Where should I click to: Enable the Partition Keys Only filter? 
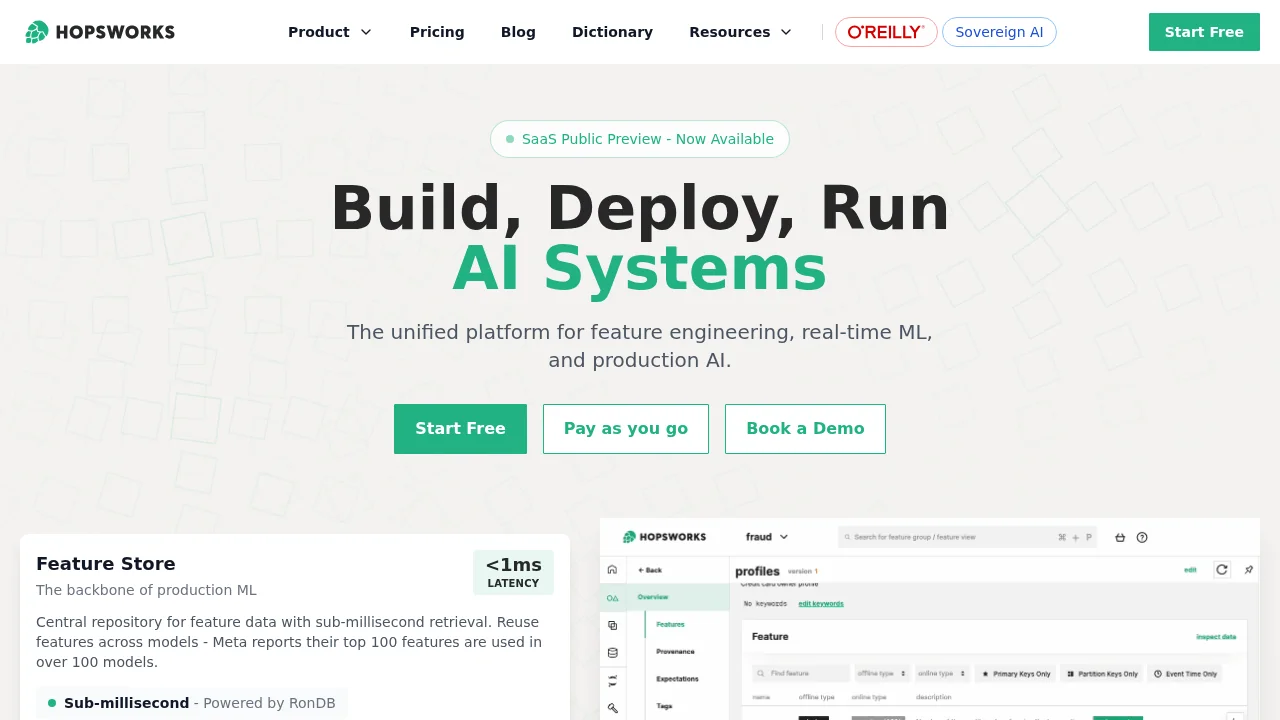pos(1102,673)
